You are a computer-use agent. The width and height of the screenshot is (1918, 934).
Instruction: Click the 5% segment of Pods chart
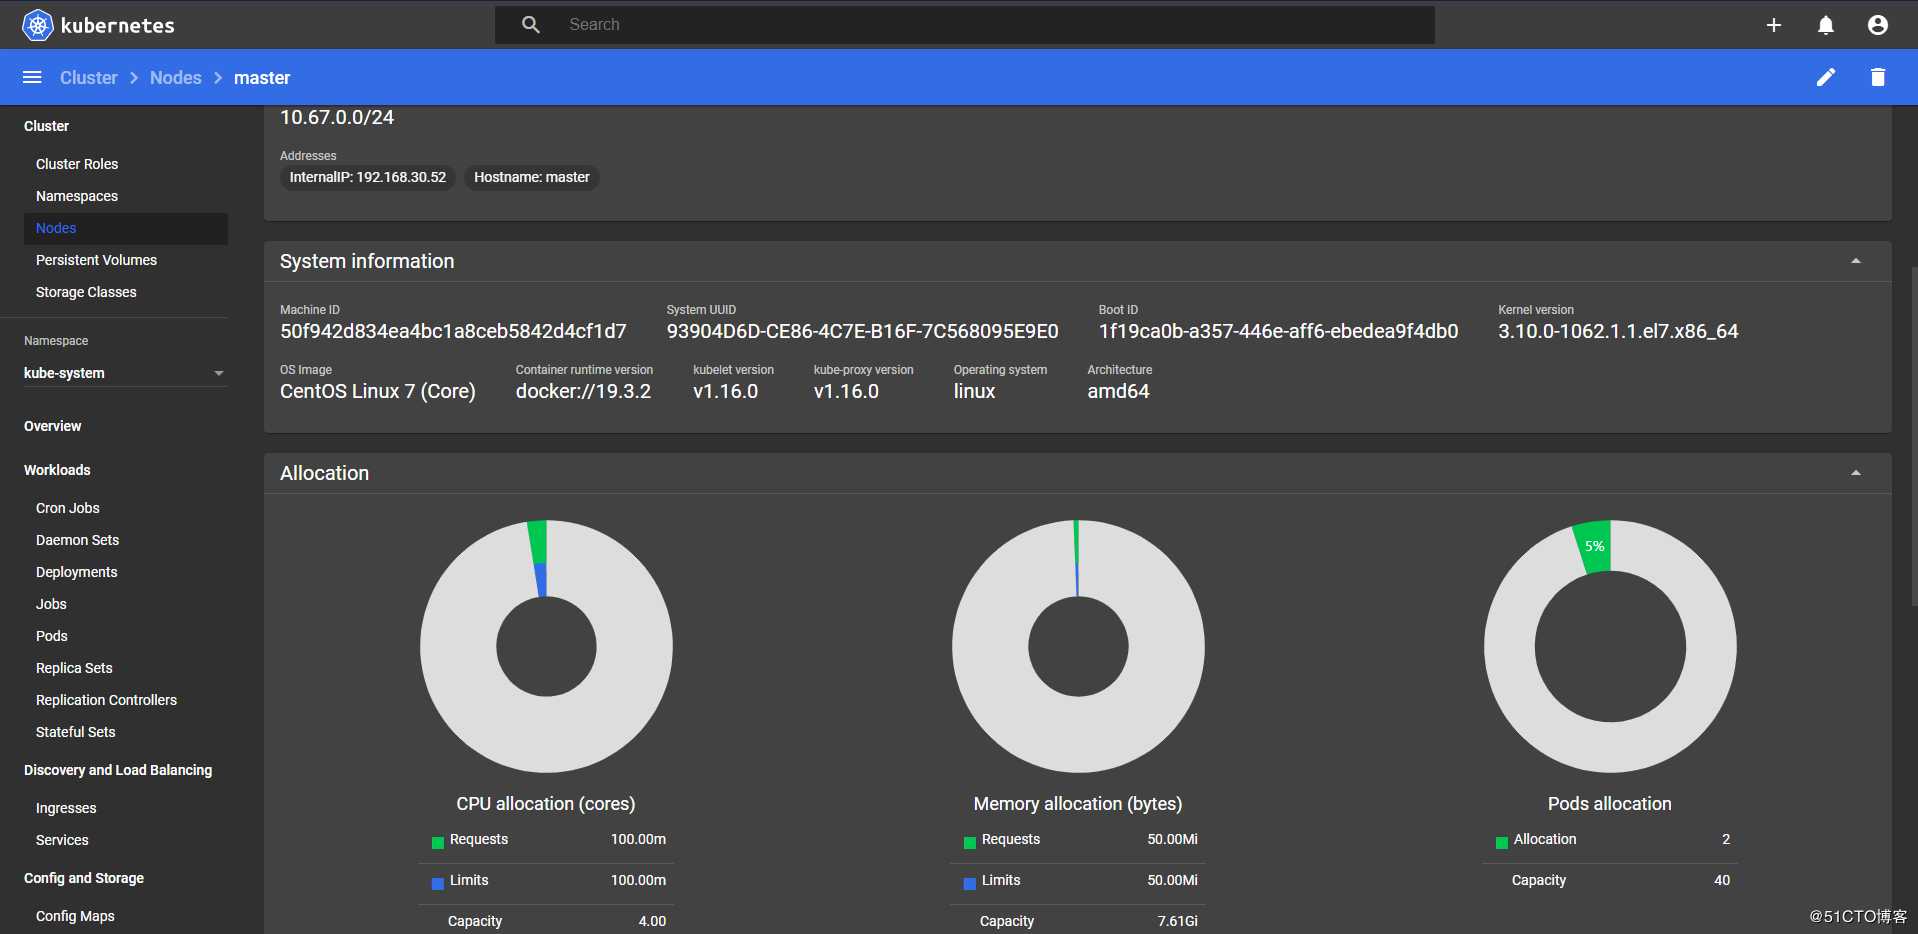1594,546
